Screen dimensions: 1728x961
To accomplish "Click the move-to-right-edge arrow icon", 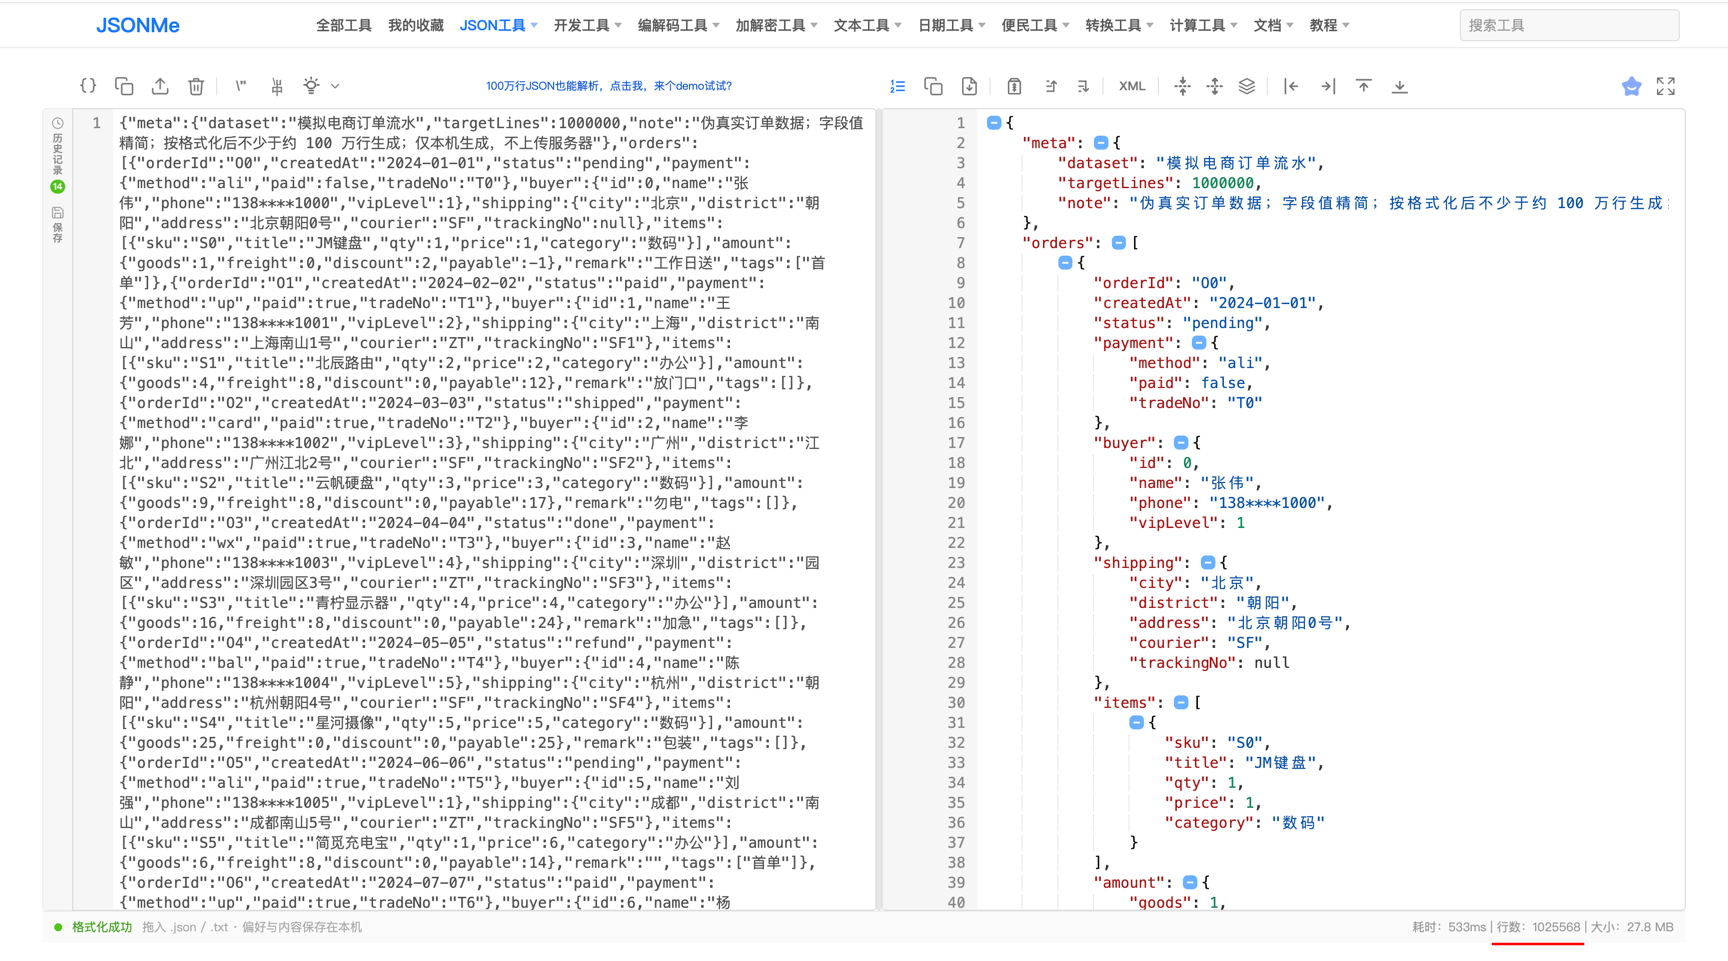I will point(1328,86).
